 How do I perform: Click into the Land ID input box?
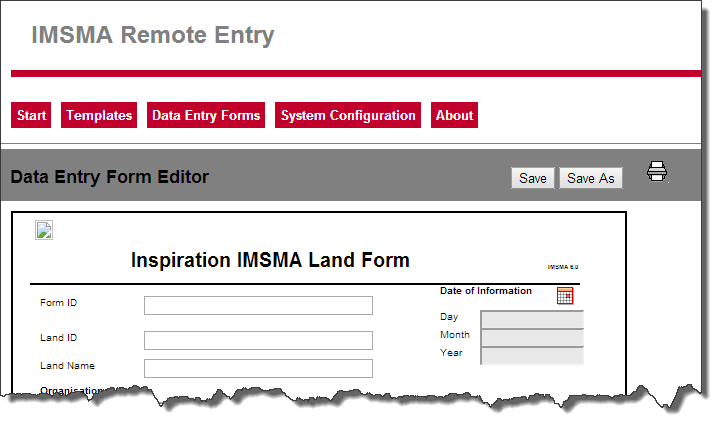(x=258, y=340)
